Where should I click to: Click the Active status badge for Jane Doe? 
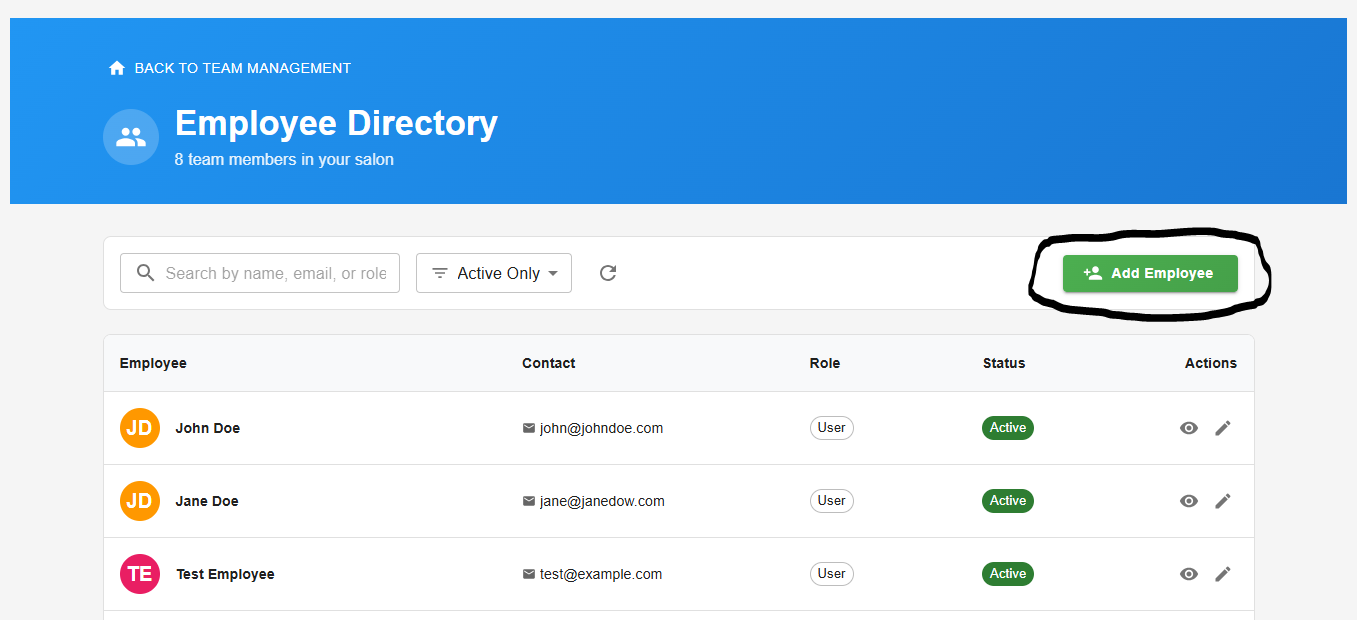pyautogui.click(x=1008, y=501)
